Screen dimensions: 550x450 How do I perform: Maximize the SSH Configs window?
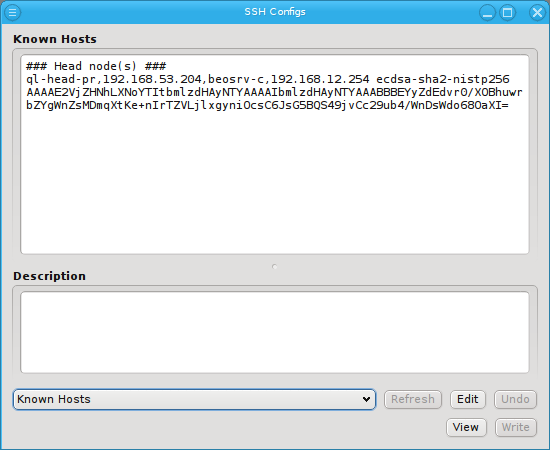[508, 13]
